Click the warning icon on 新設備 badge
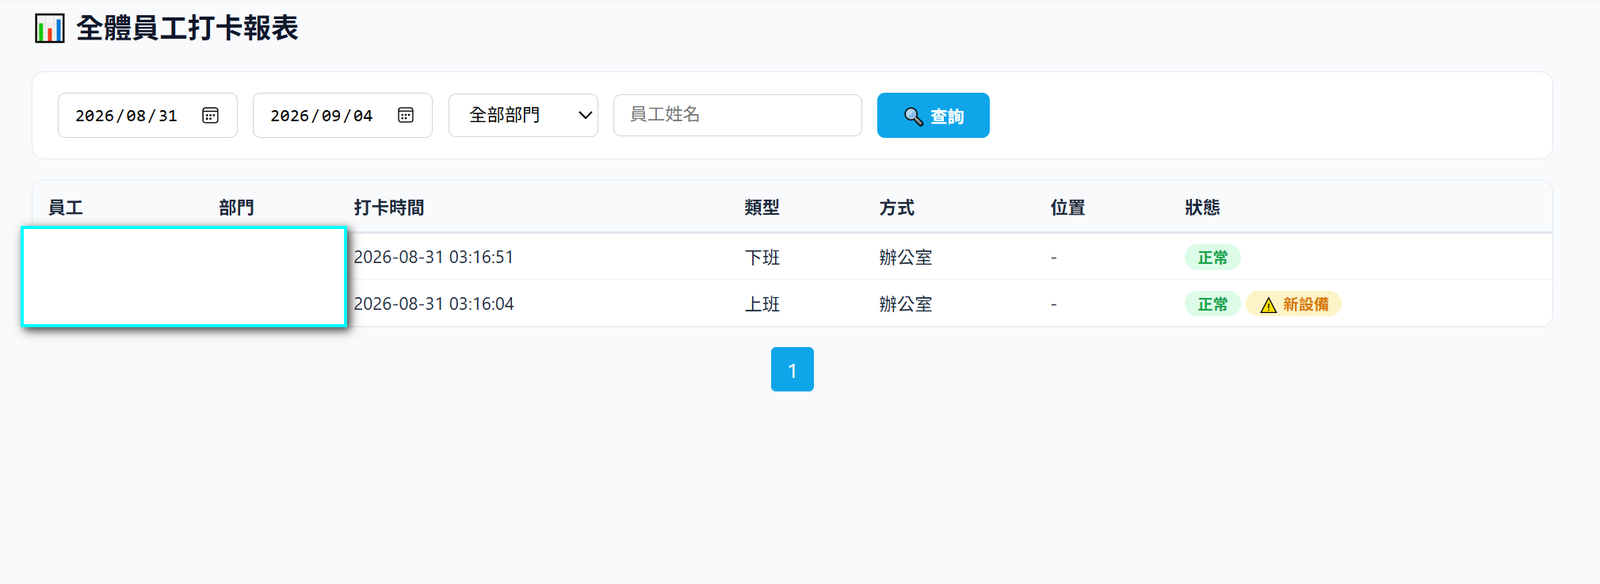Image resolution: width=1600 pixels, height=584 pixels. click(1268, 305)
